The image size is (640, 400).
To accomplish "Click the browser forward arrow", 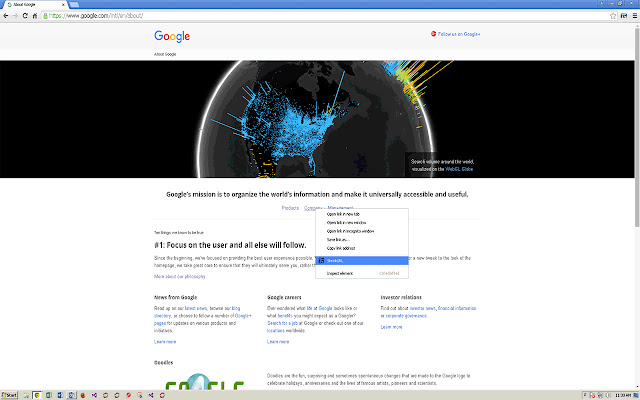I will 15,16.
